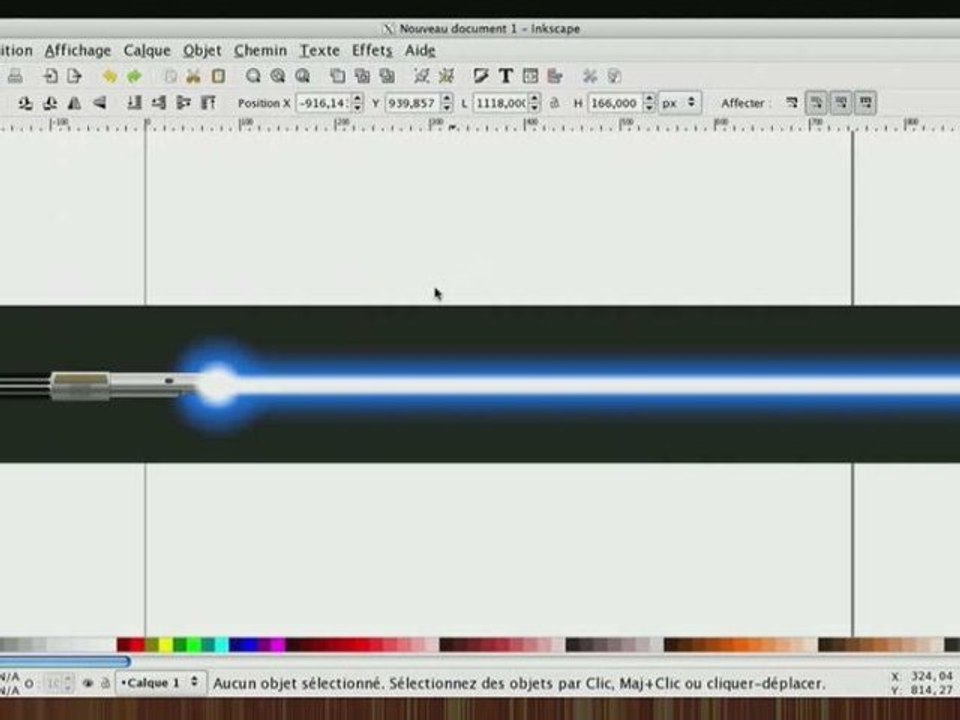Raise selection one step

183,103
